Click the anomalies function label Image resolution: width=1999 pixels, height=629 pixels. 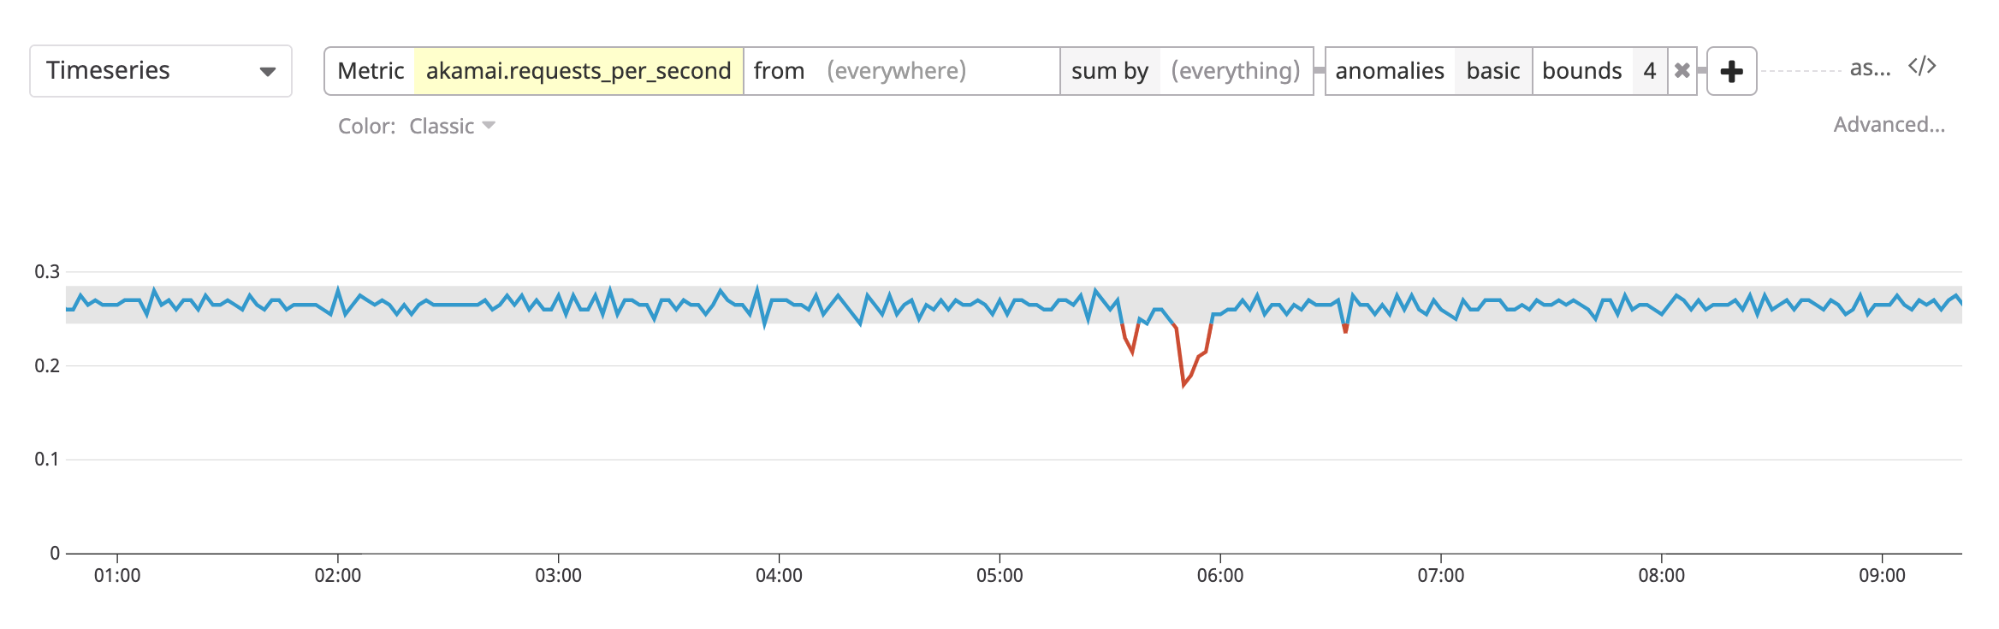point(1390,70)
